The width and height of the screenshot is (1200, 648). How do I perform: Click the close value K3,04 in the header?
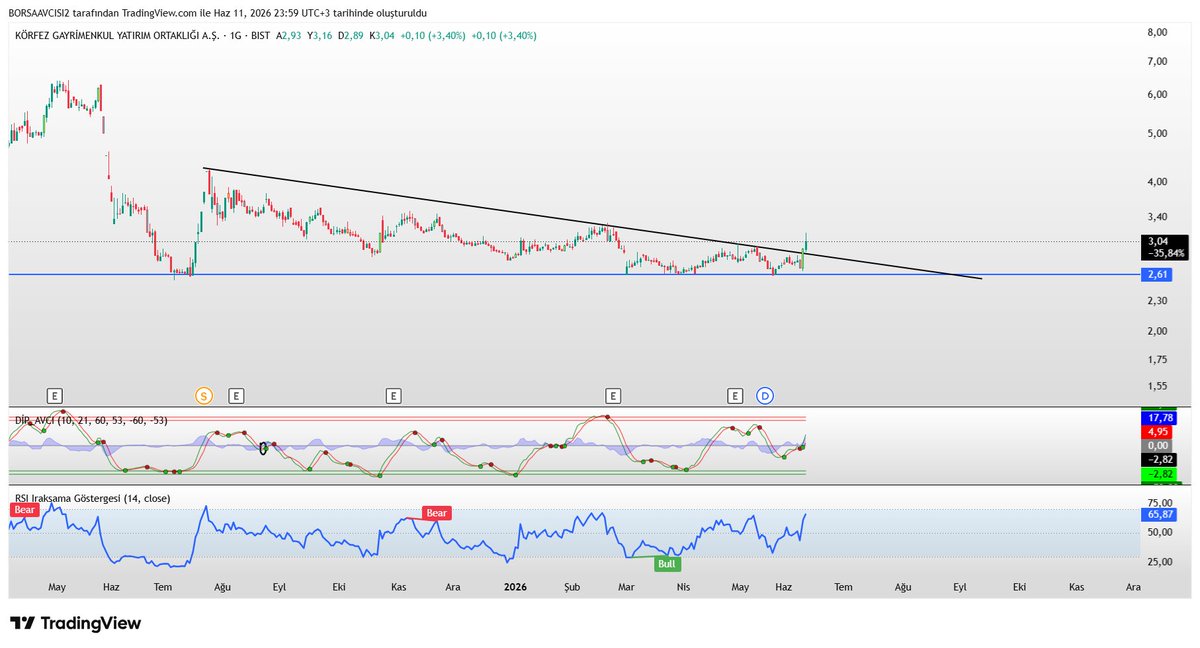pyautogui.click(x=384, y=35)
